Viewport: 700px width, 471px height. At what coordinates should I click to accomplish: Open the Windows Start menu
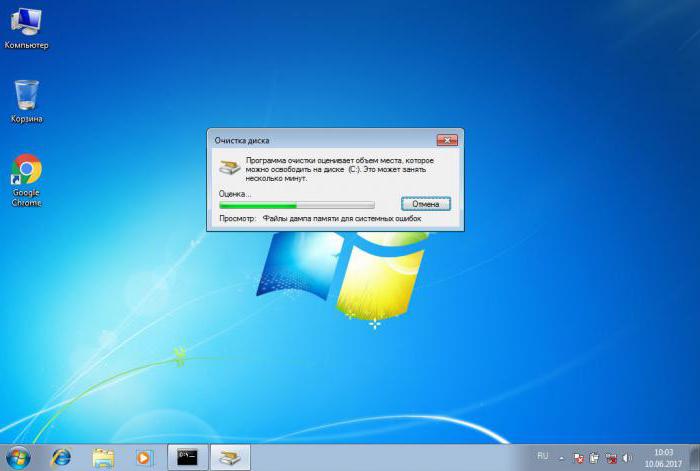click(x=18, y=458)
